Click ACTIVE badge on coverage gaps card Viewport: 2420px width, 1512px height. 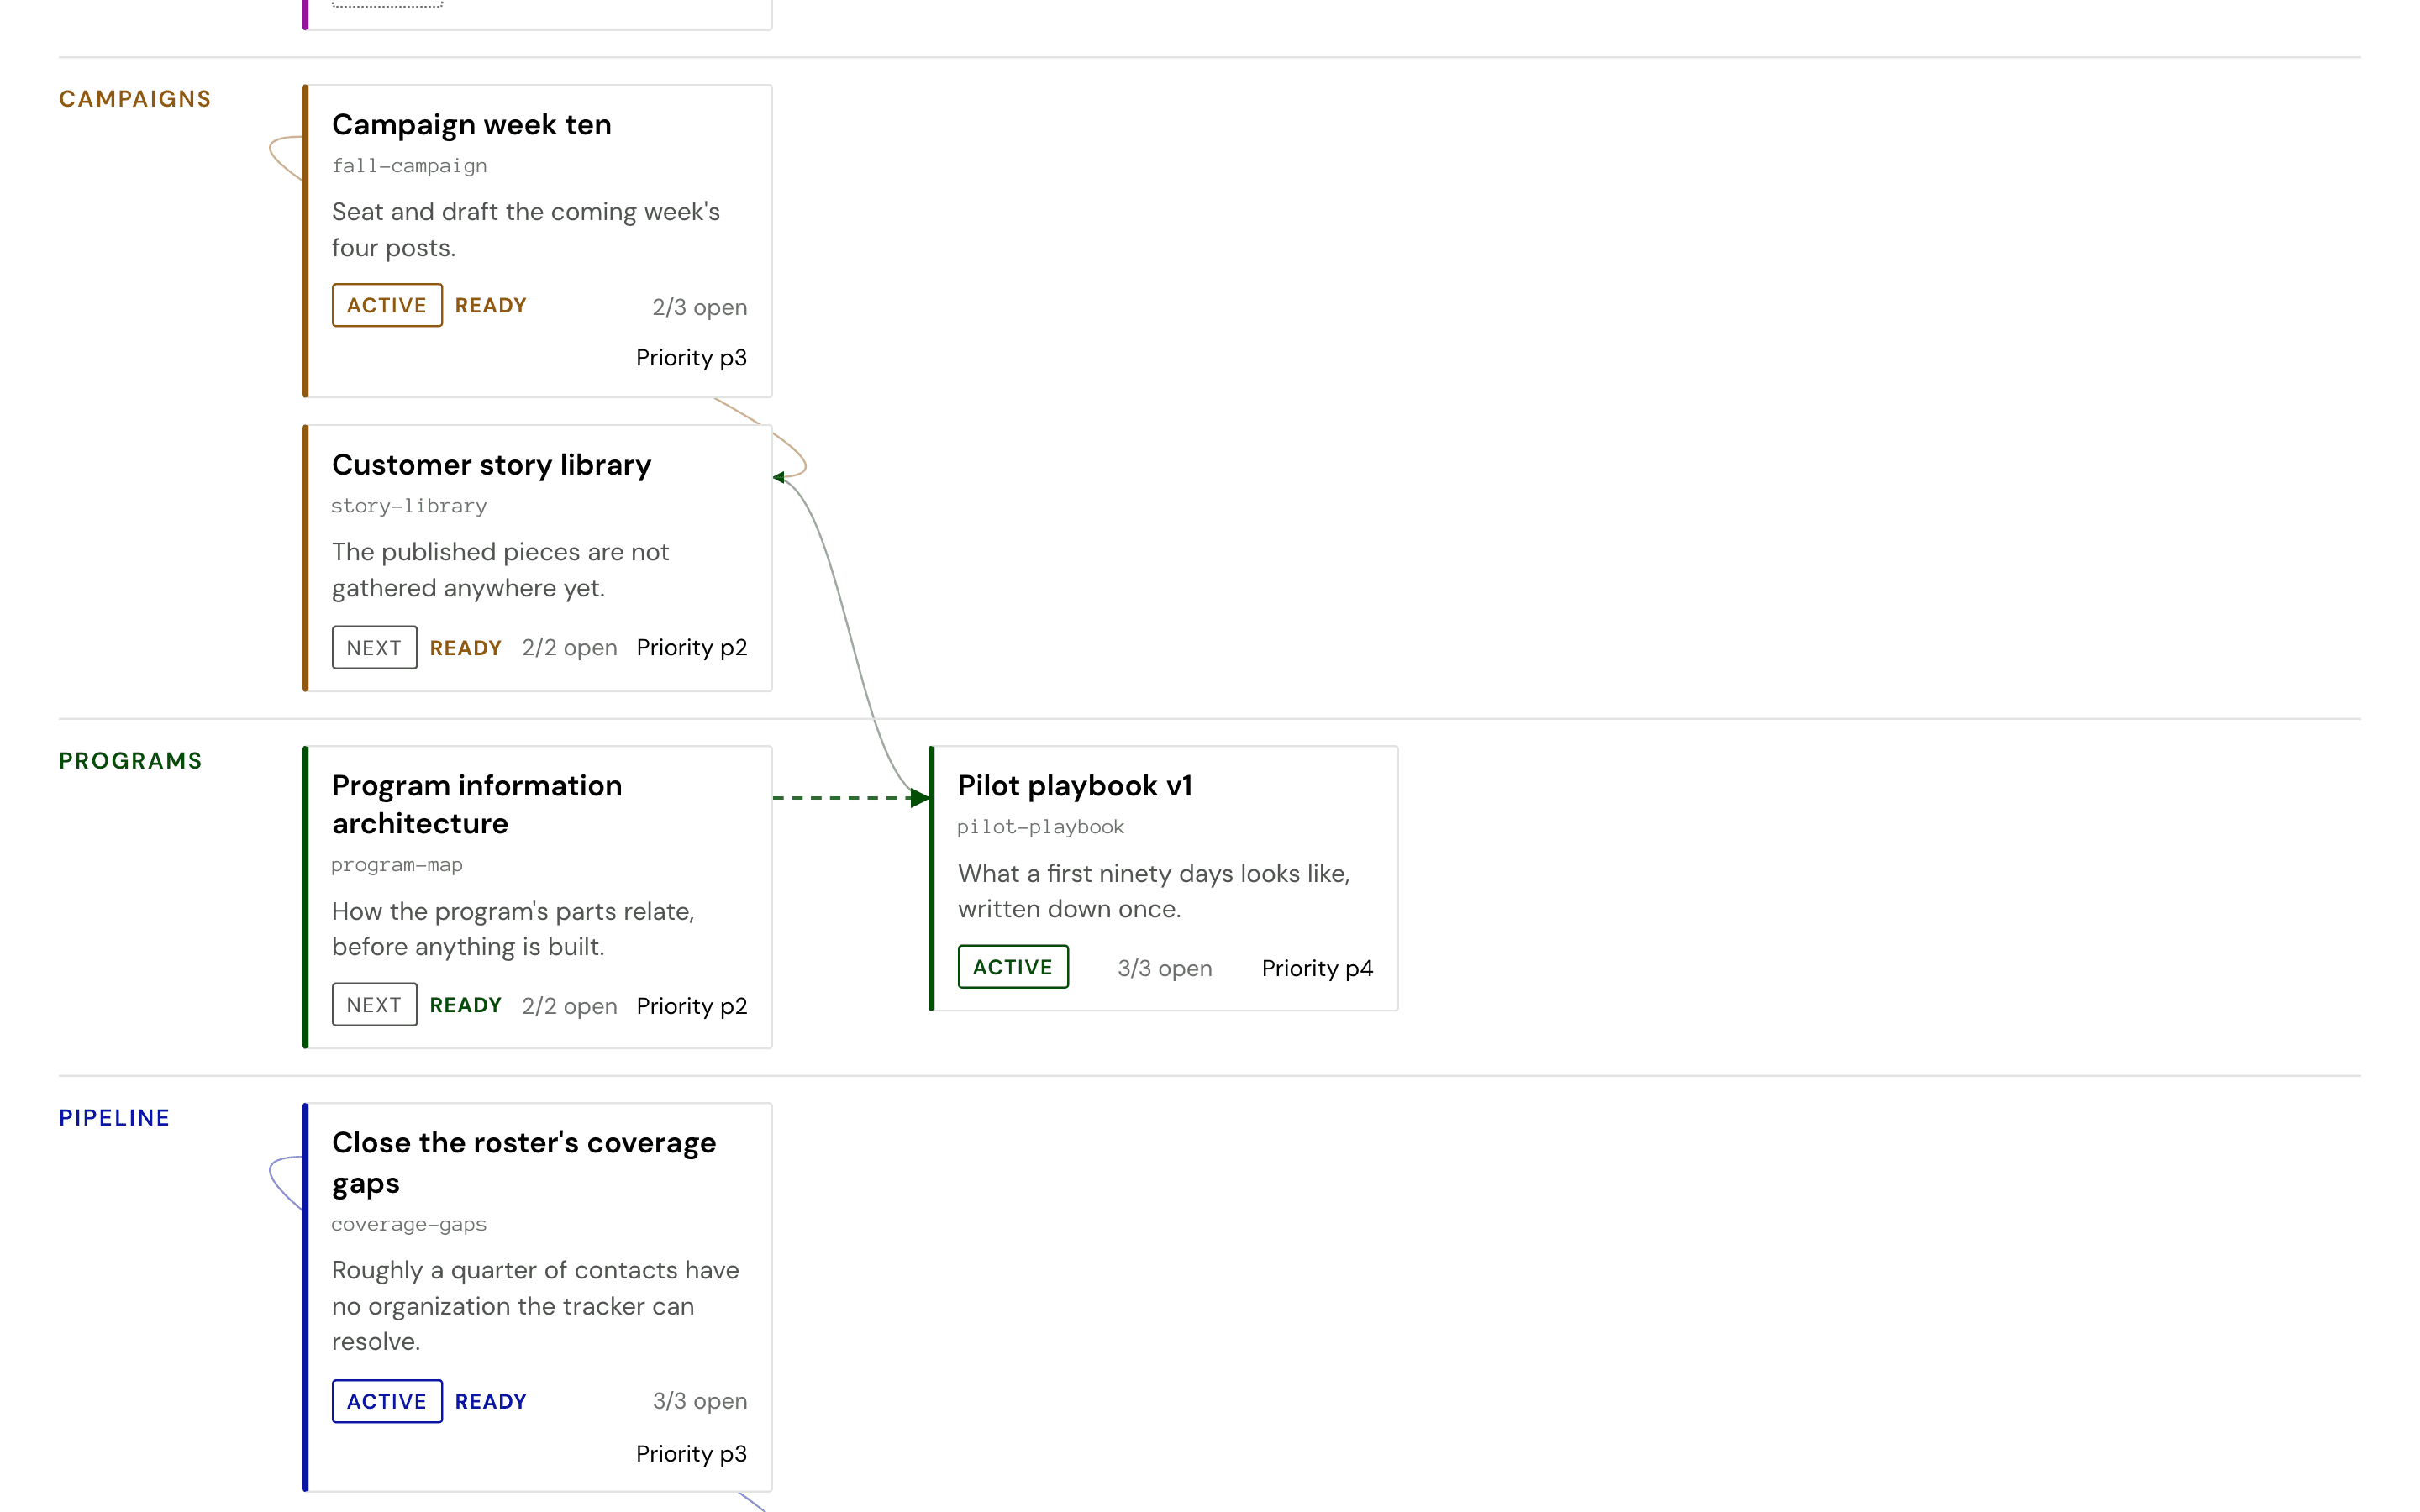387,1401
